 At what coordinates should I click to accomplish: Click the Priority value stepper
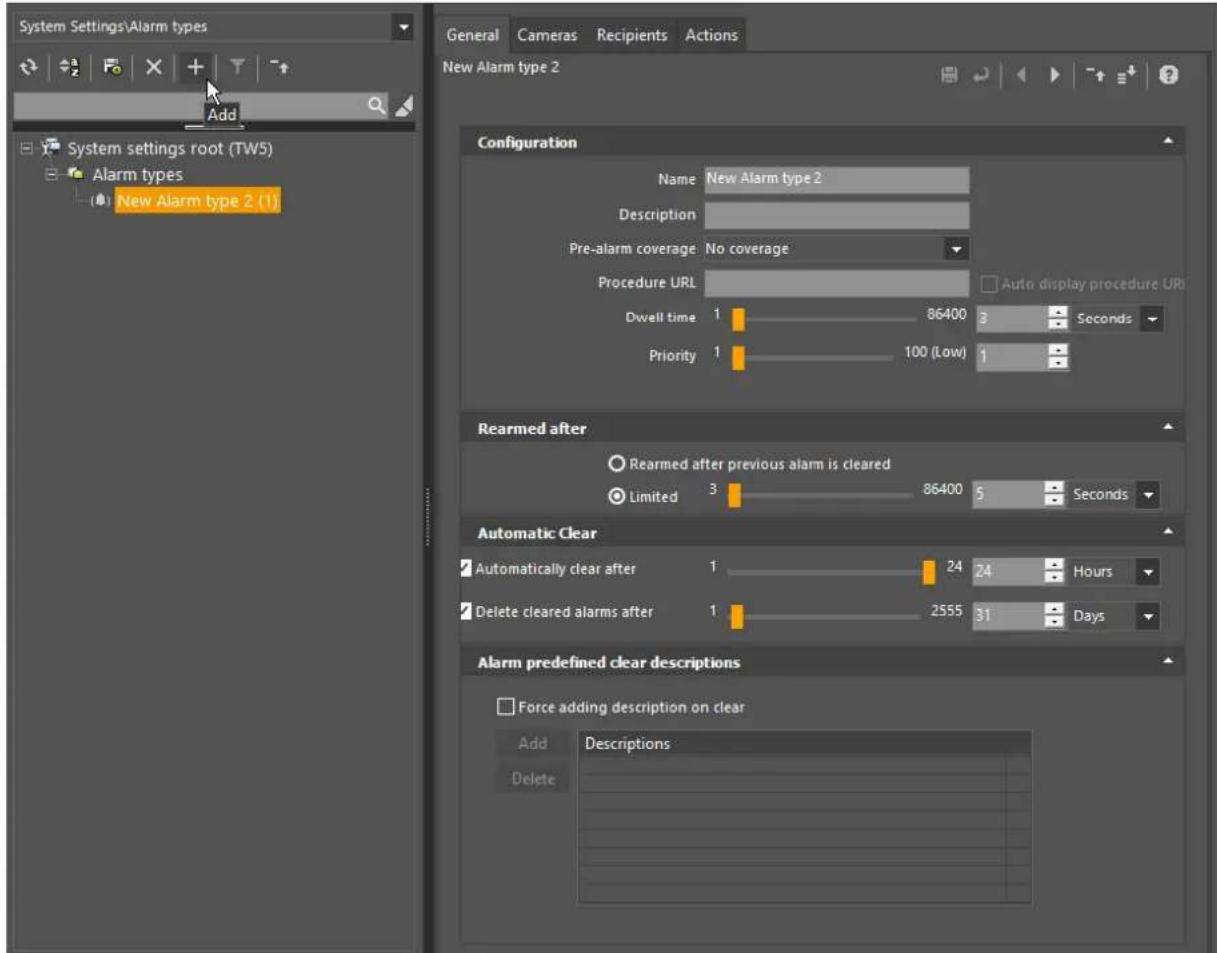(1058, 357)
